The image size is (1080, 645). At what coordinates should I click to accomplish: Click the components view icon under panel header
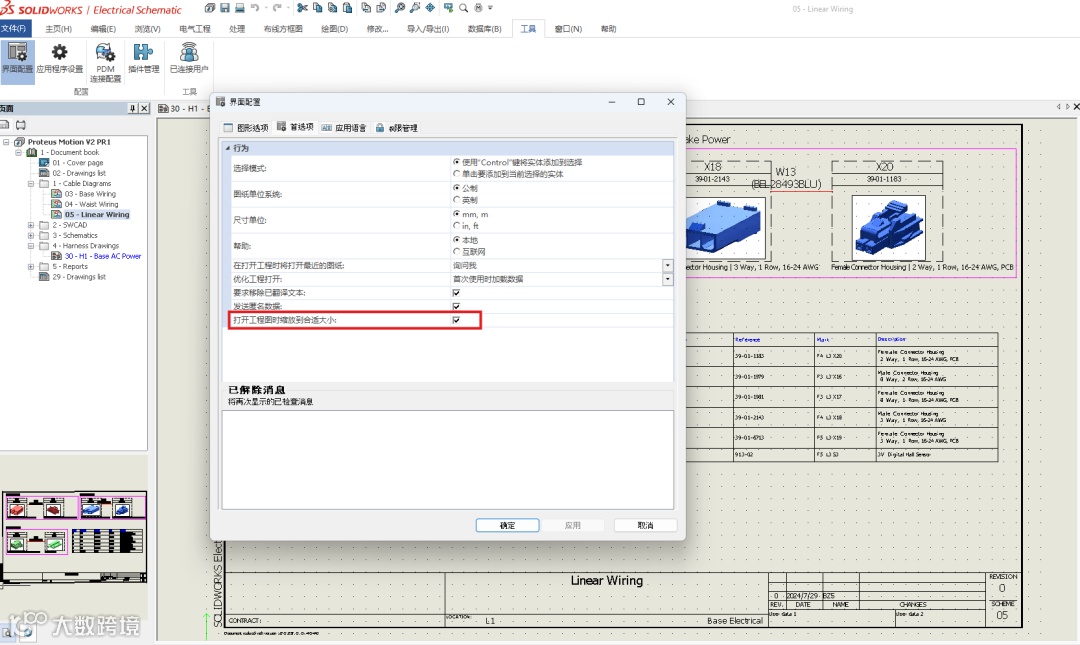pyautogui.click(x=21, y=125)
